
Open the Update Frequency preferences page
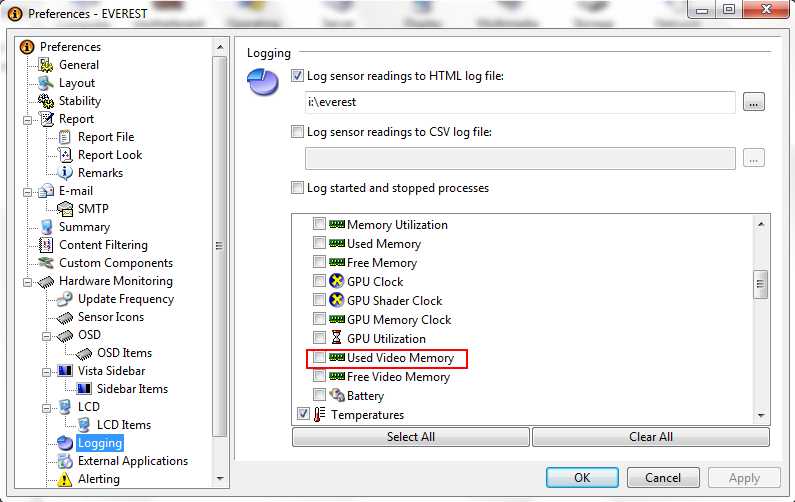tap(126, 299)
